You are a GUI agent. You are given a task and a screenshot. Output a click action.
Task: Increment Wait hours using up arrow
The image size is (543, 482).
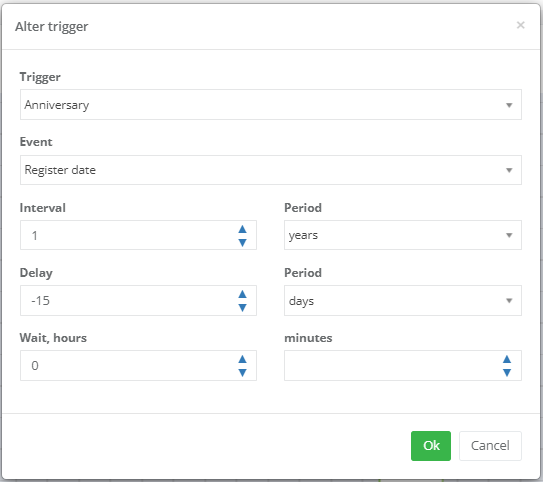point(242,359)
